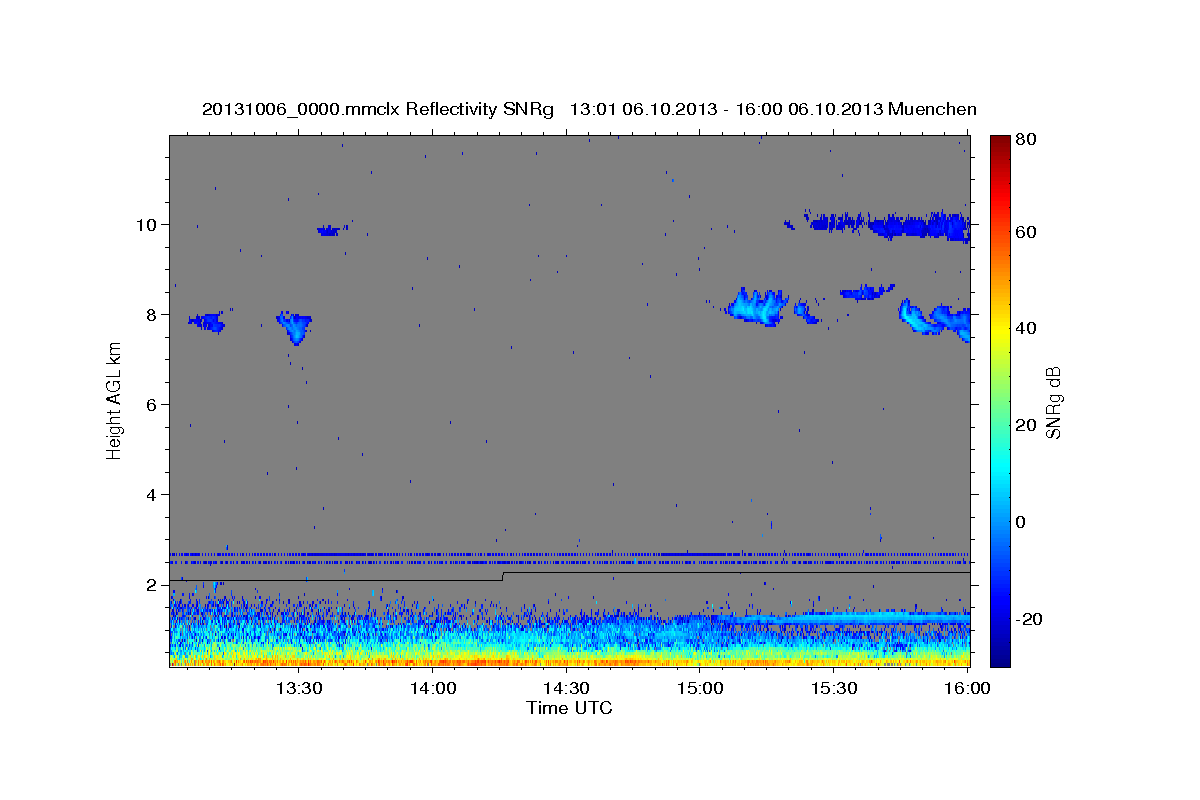Click the 14:00 time tick label
The height and width of the screenshot is (800, 1200).
(432, 688)
